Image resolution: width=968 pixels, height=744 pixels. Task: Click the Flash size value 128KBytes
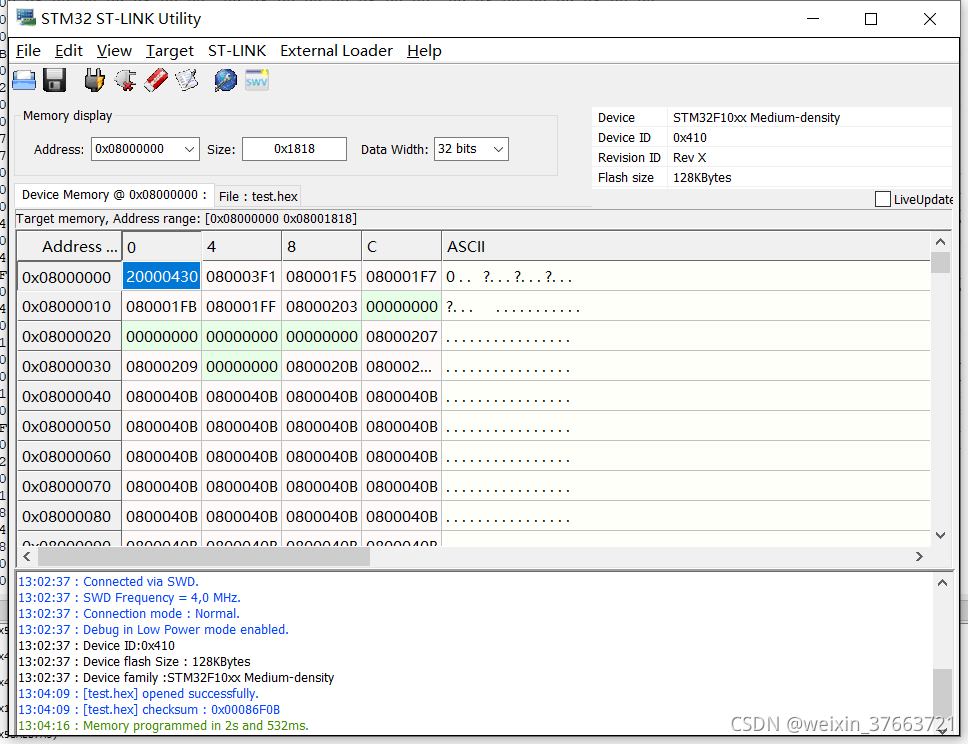click(x=702, y=178)
